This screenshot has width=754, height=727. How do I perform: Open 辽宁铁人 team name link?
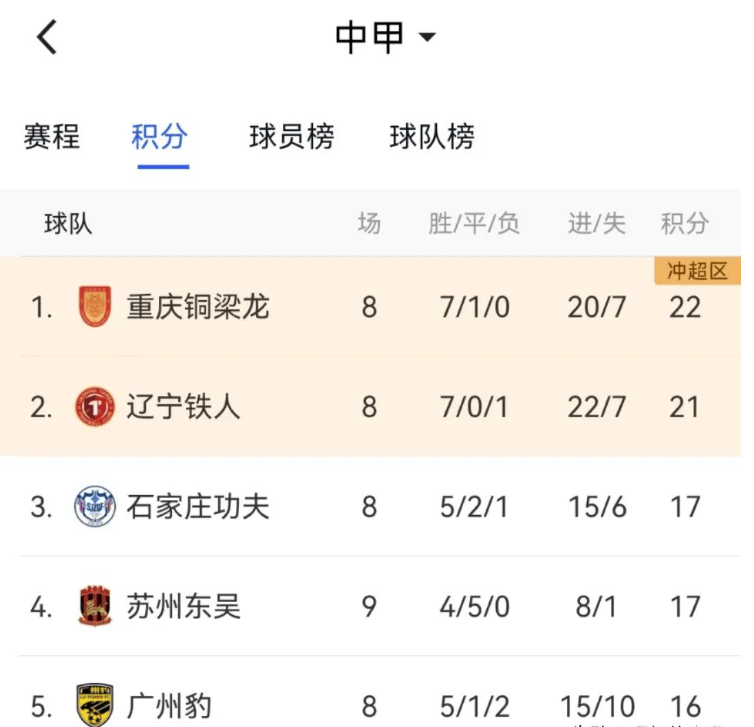coord(183,407)
